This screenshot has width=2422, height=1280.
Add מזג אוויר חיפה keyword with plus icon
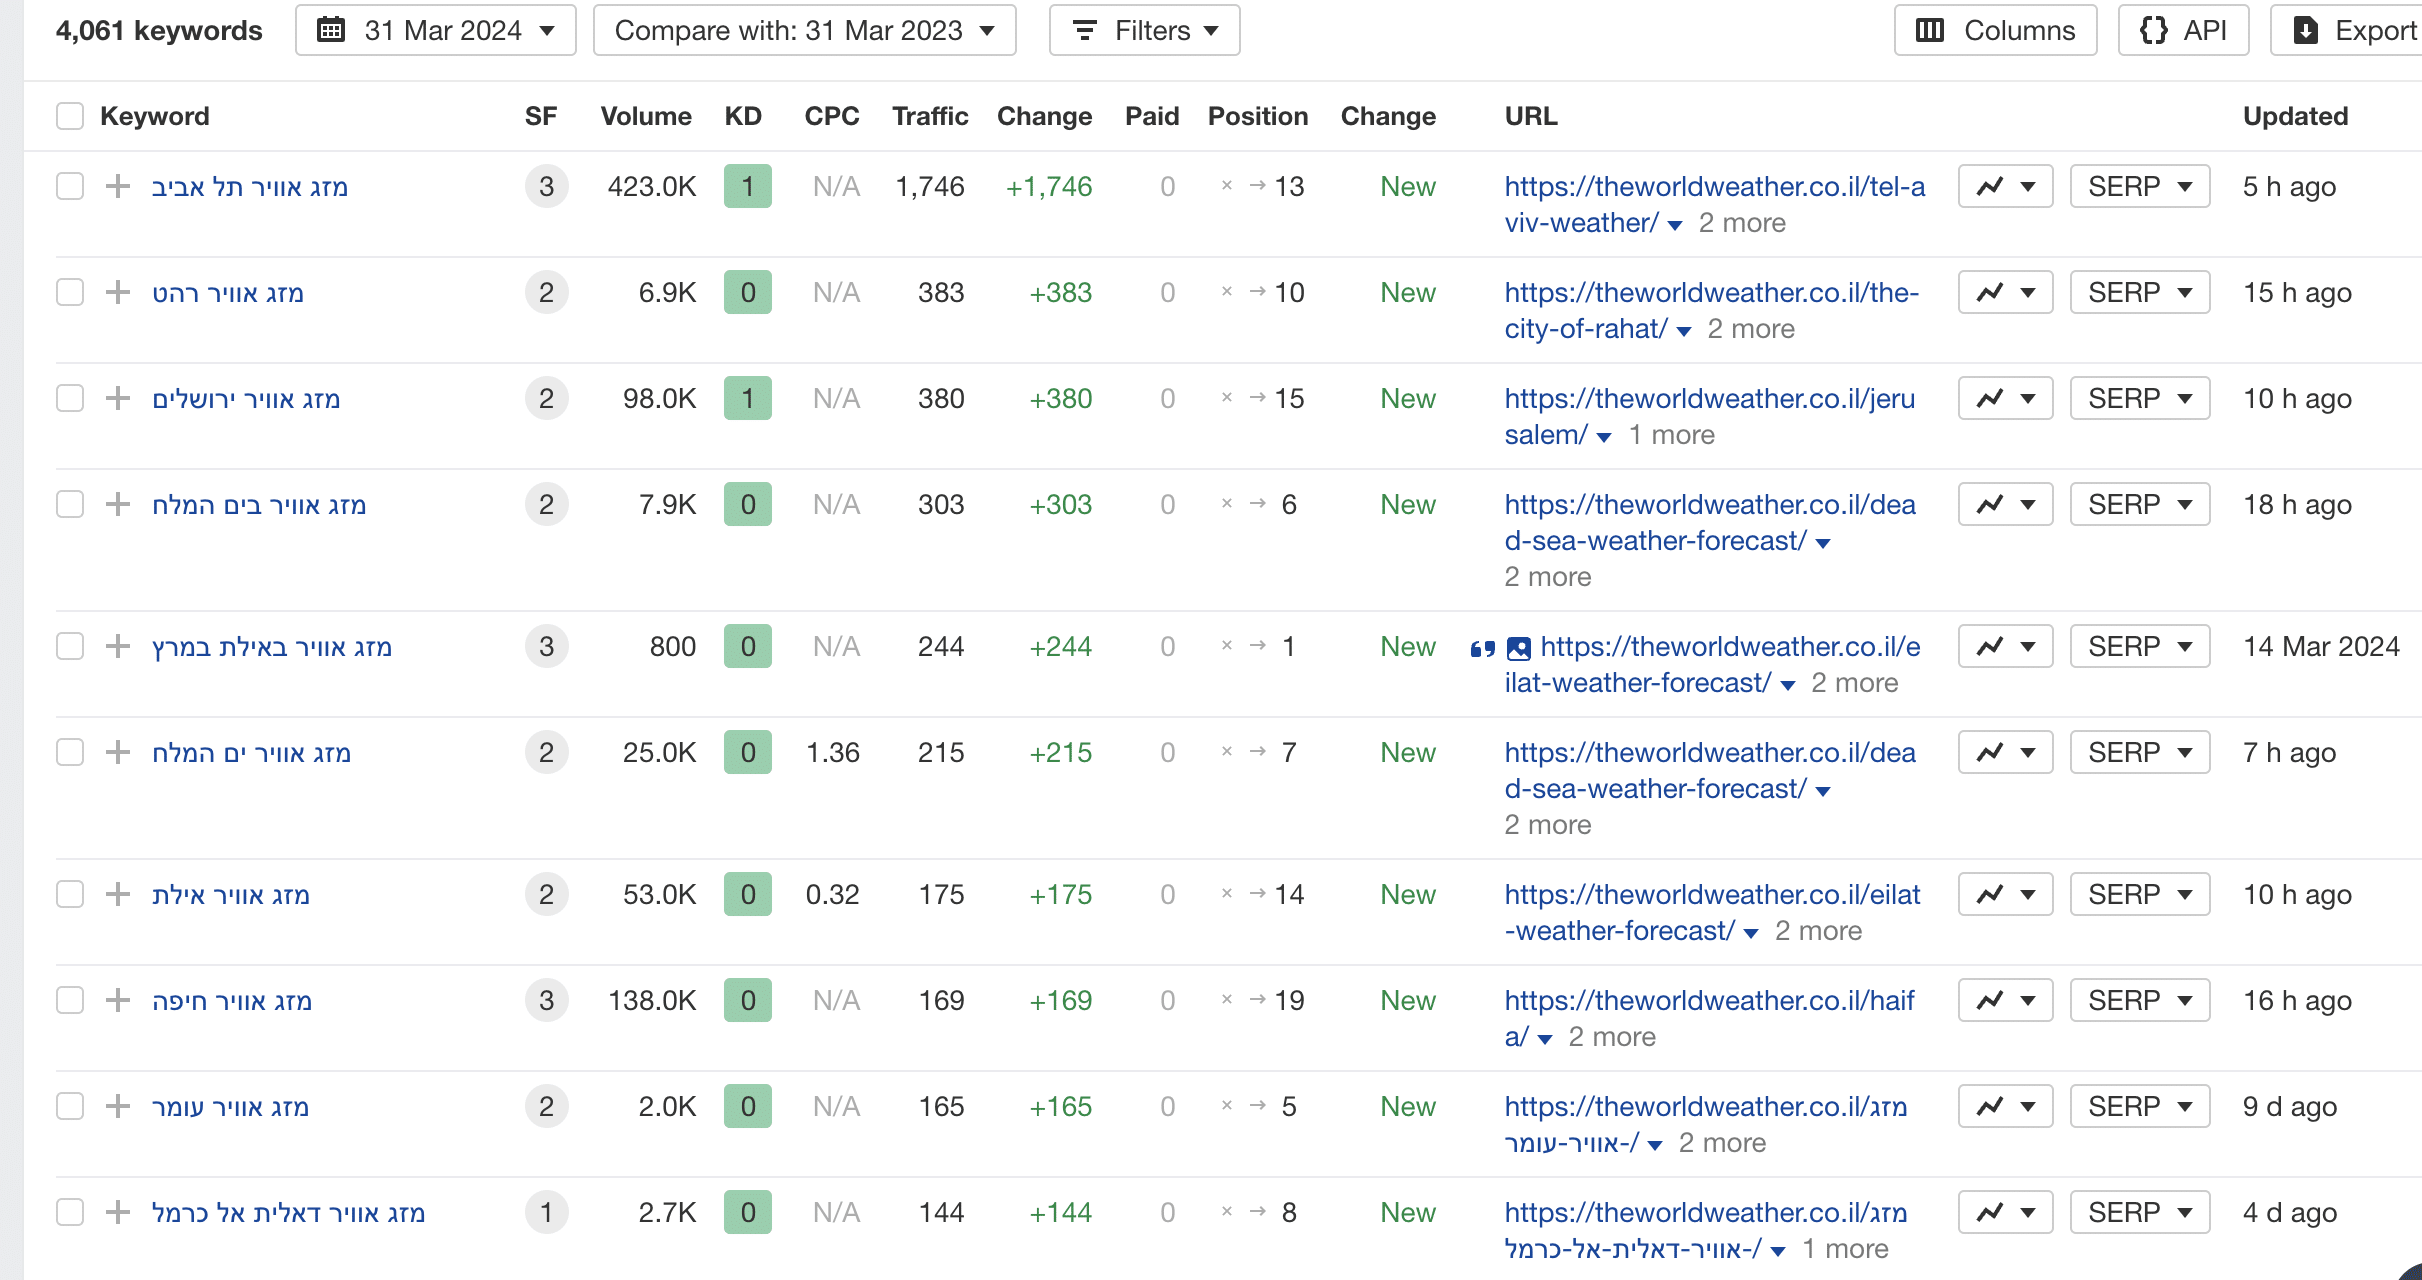point(118,1000)
